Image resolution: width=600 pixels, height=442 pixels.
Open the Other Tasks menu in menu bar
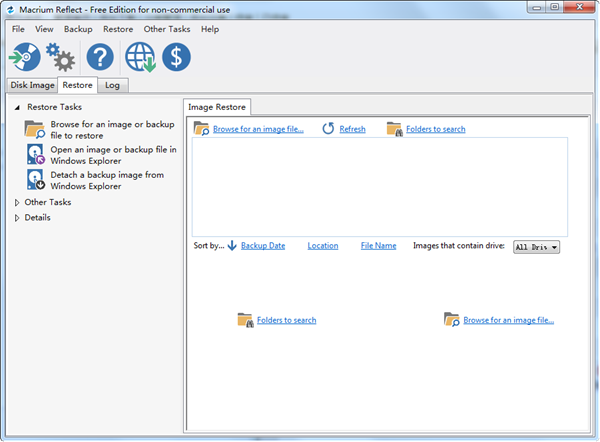pos(167,29)
